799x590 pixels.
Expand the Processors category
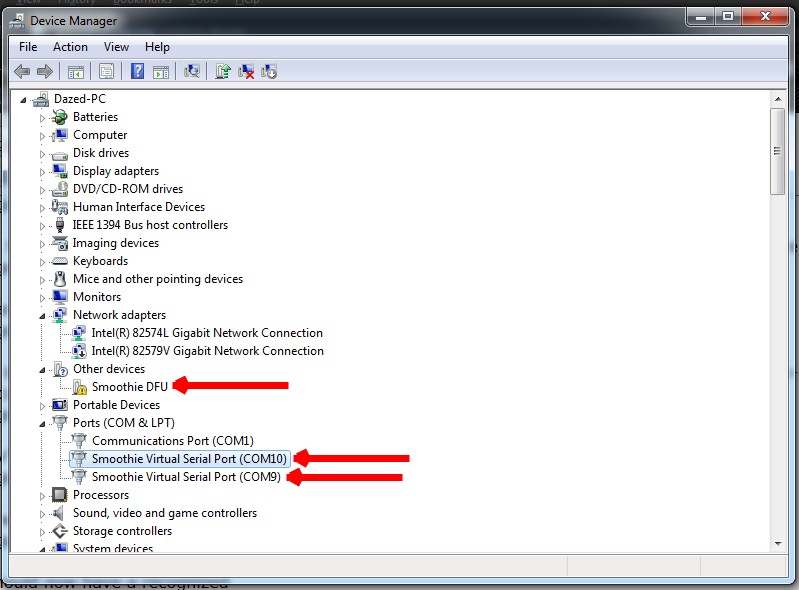tap(43, 496)
